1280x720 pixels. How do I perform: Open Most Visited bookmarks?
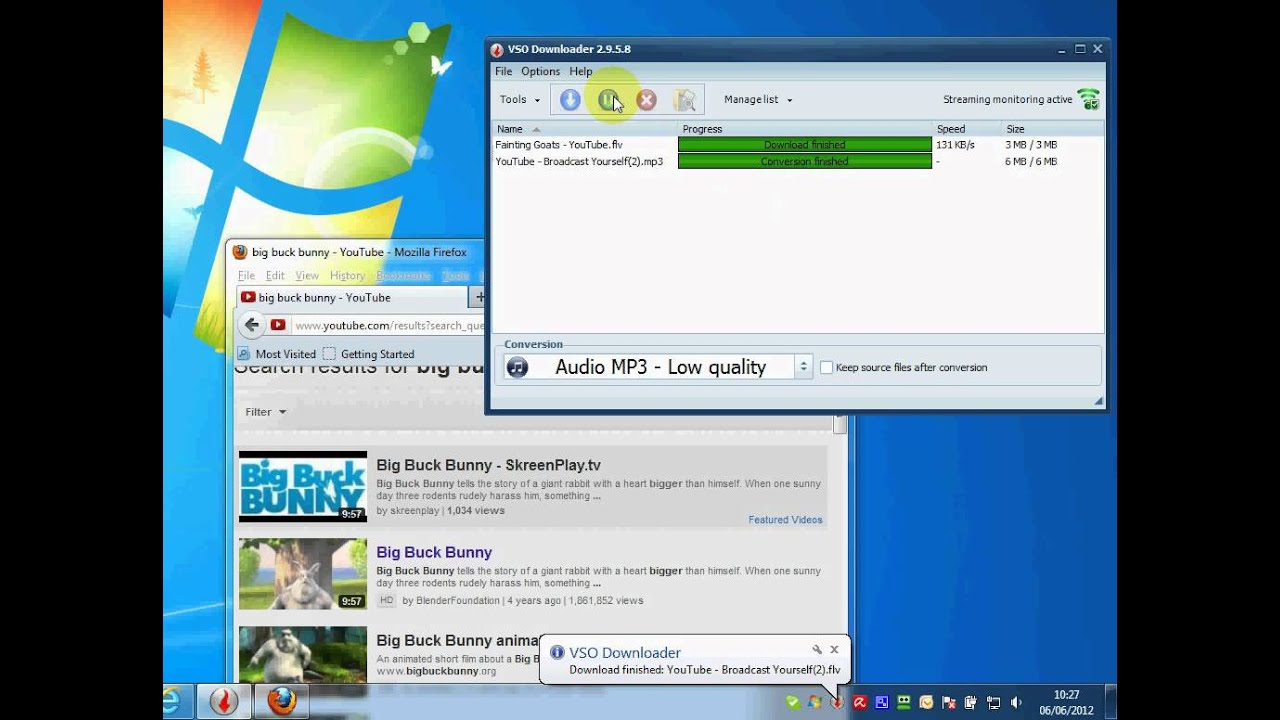(276, 354)
